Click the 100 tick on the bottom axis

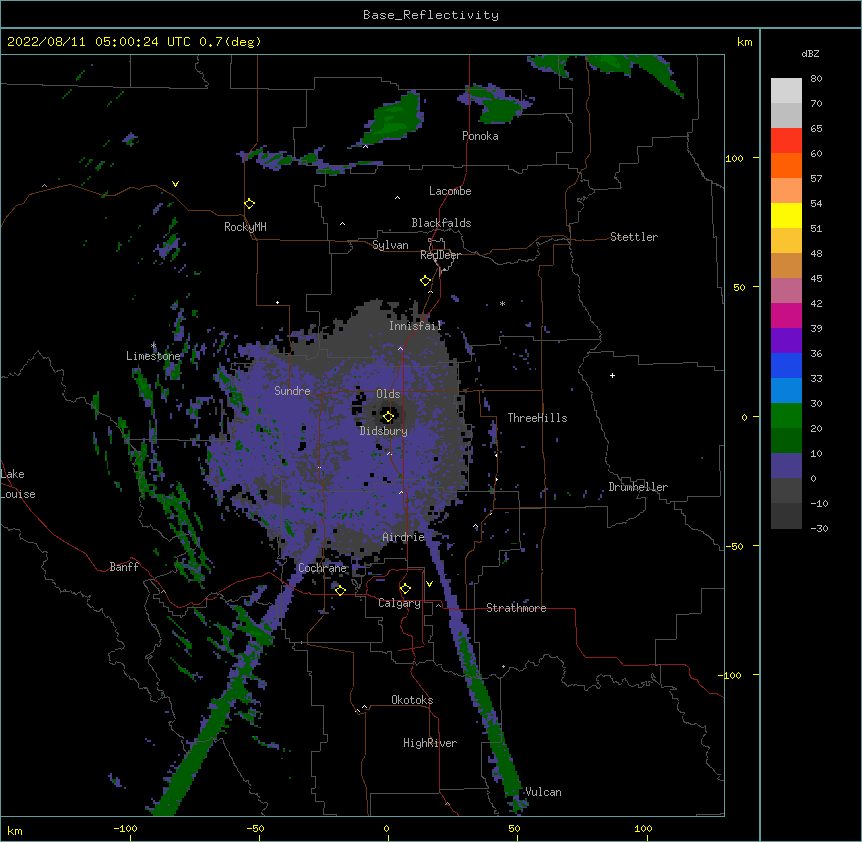tap(643, 828)
